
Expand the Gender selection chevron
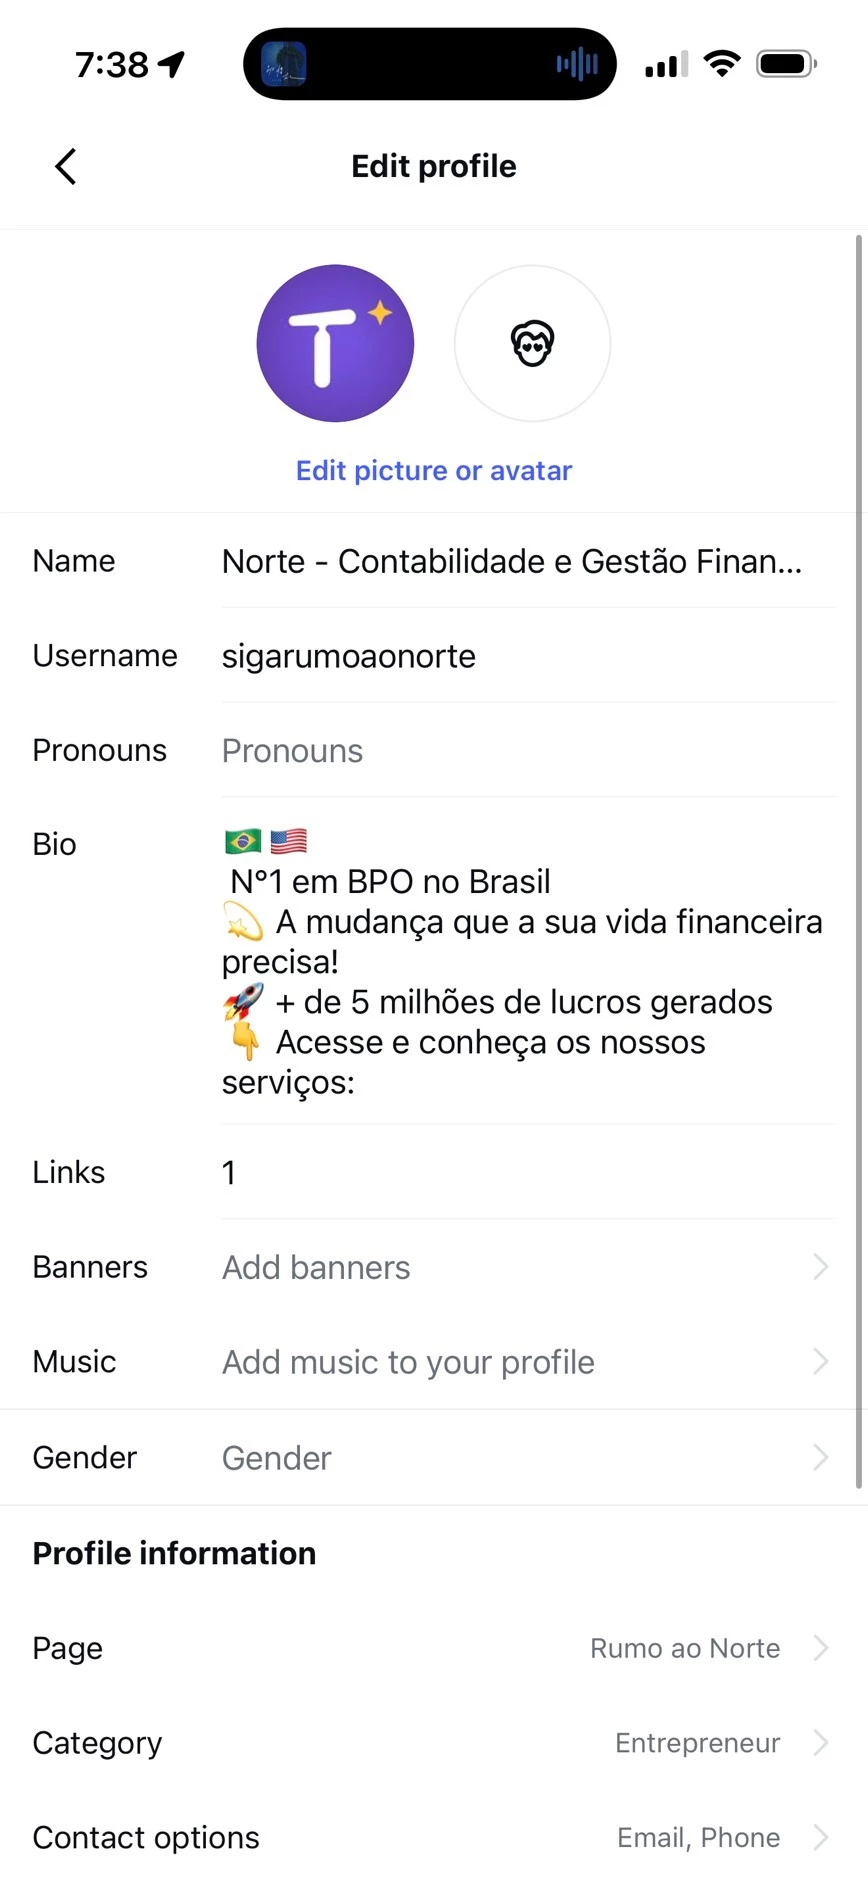point(821,1457)
